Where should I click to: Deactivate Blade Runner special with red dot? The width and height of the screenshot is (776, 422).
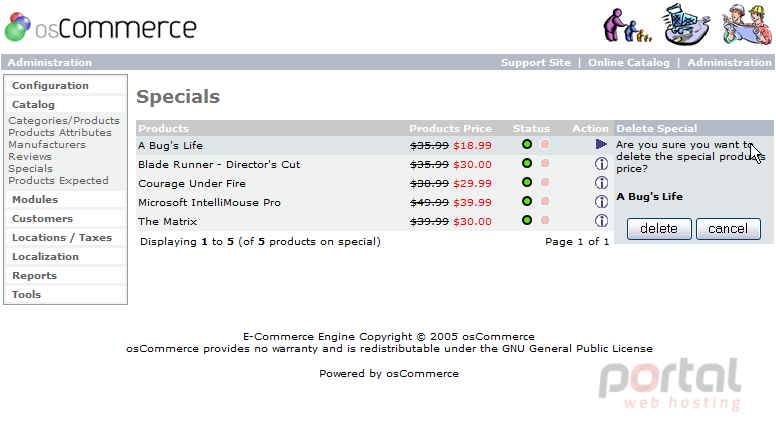[545, 163]
